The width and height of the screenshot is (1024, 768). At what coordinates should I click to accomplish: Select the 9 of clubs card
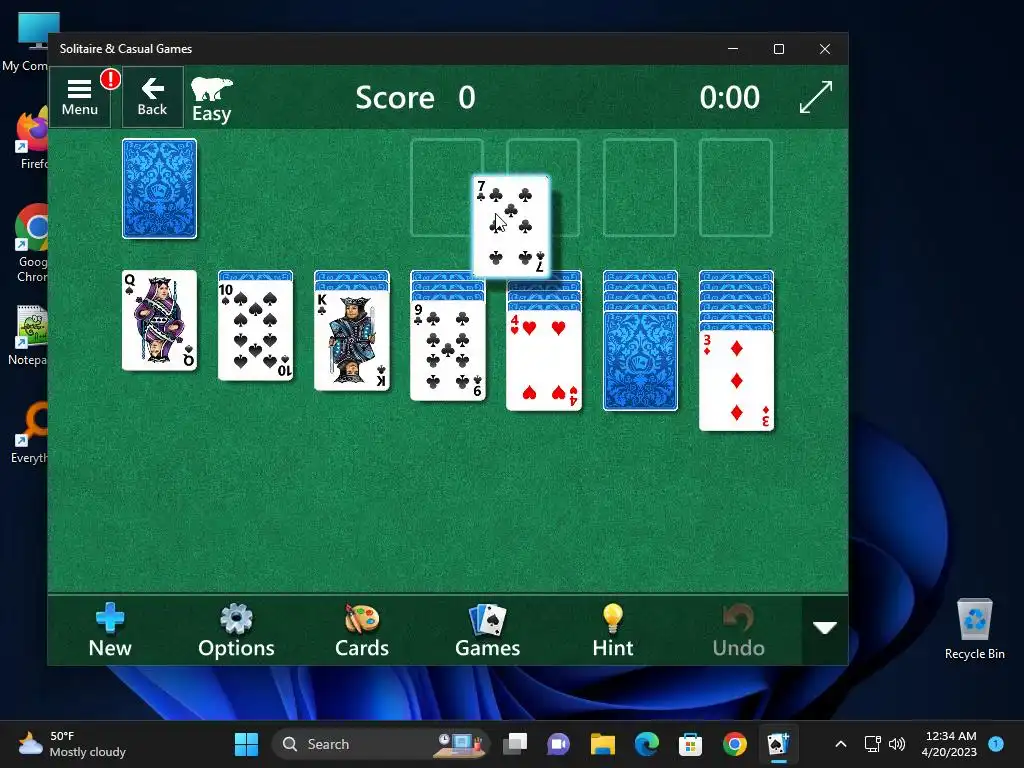point(447,351)
